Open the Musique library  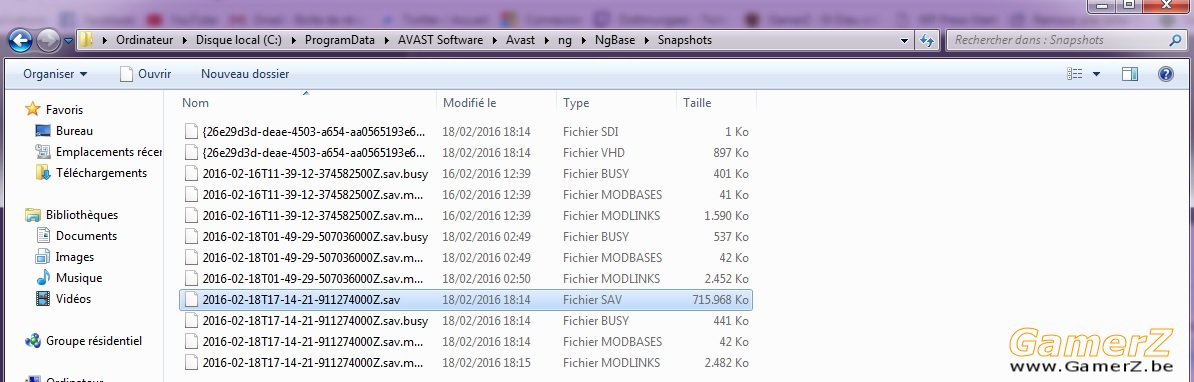(78, 278)
